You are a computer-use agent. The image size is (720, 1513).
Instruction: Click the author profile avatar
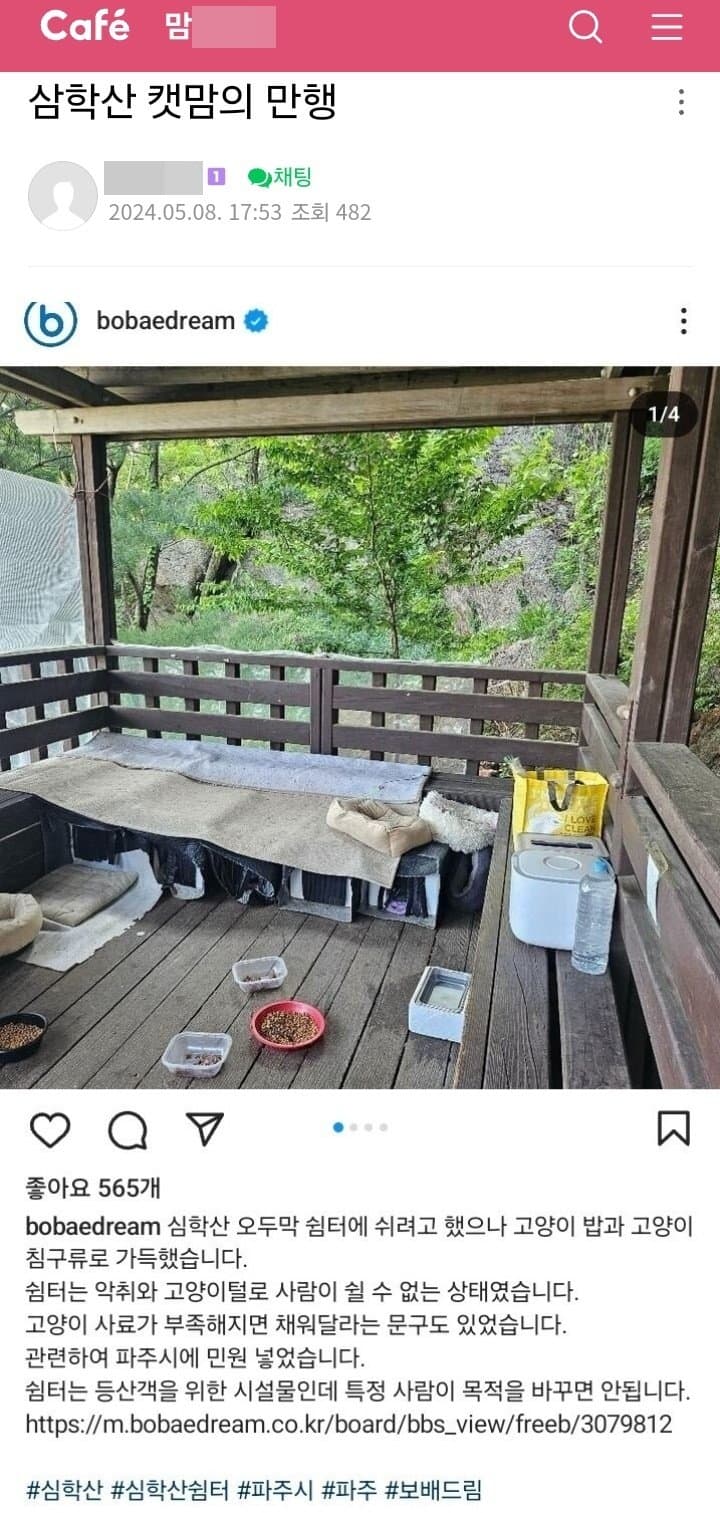point(63,195)
